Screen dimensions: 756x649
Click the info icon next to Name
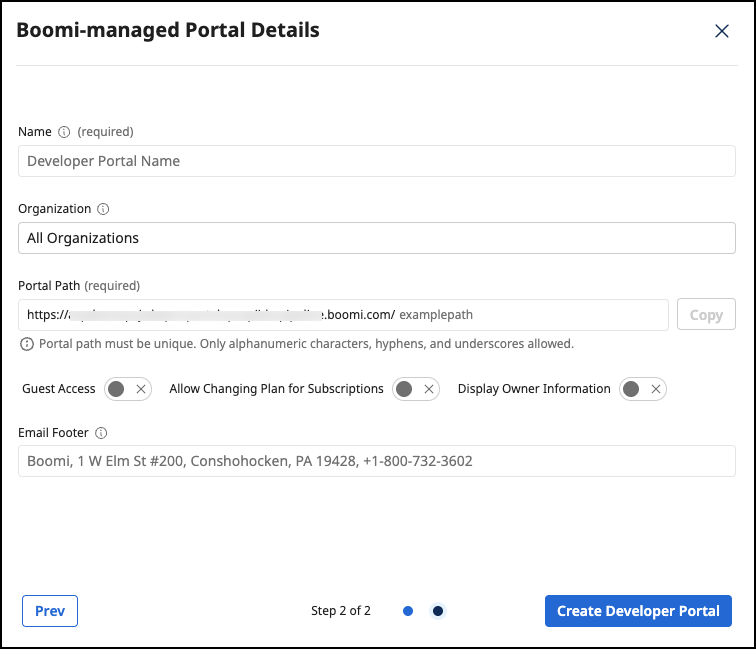[x=64, y=132]
